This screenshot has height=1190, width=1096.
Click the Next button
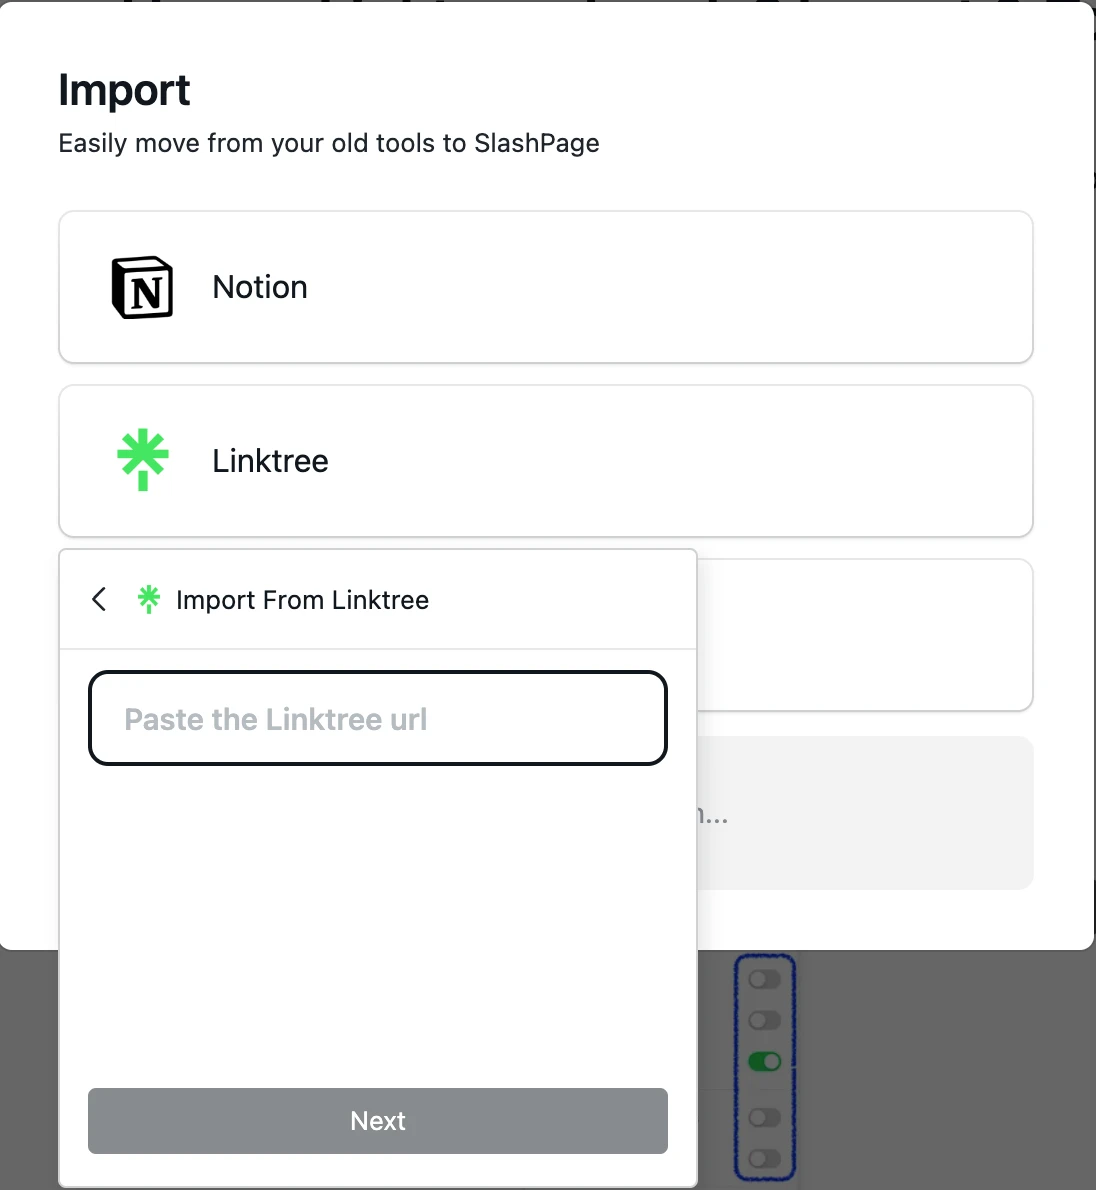[x=378, y=1121]
